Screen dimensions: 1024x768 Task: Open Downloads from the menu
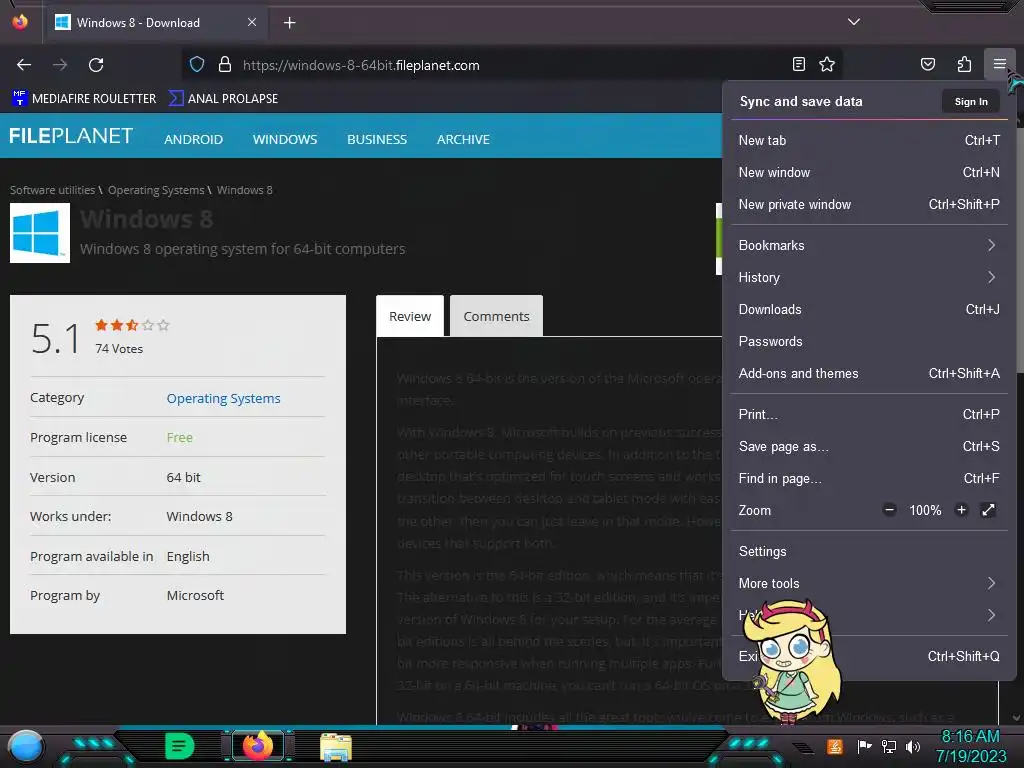[x=869, y=310]
